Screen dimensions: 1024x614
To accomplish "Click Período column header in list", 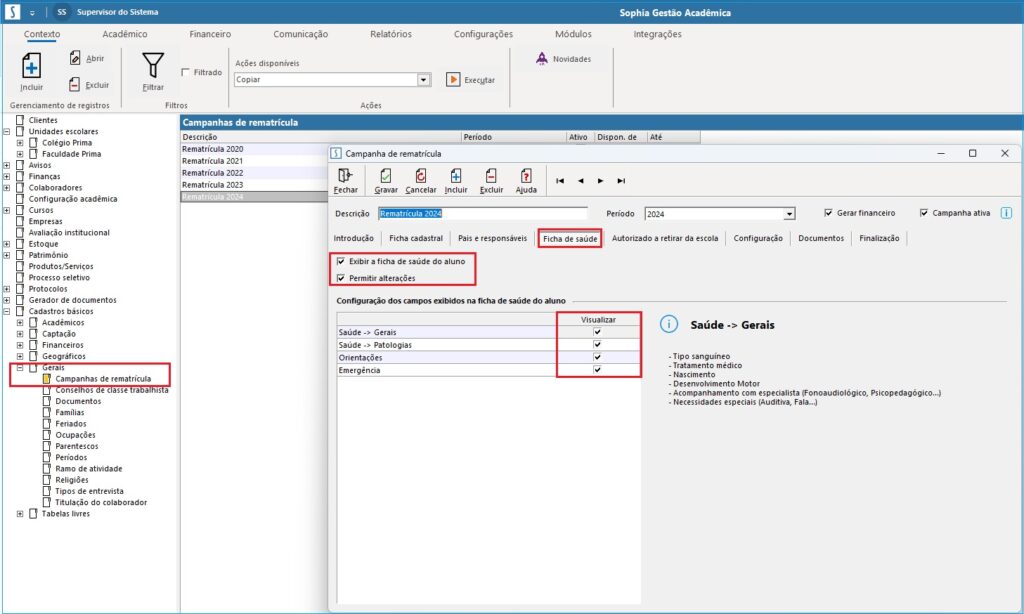I will 513,137.
